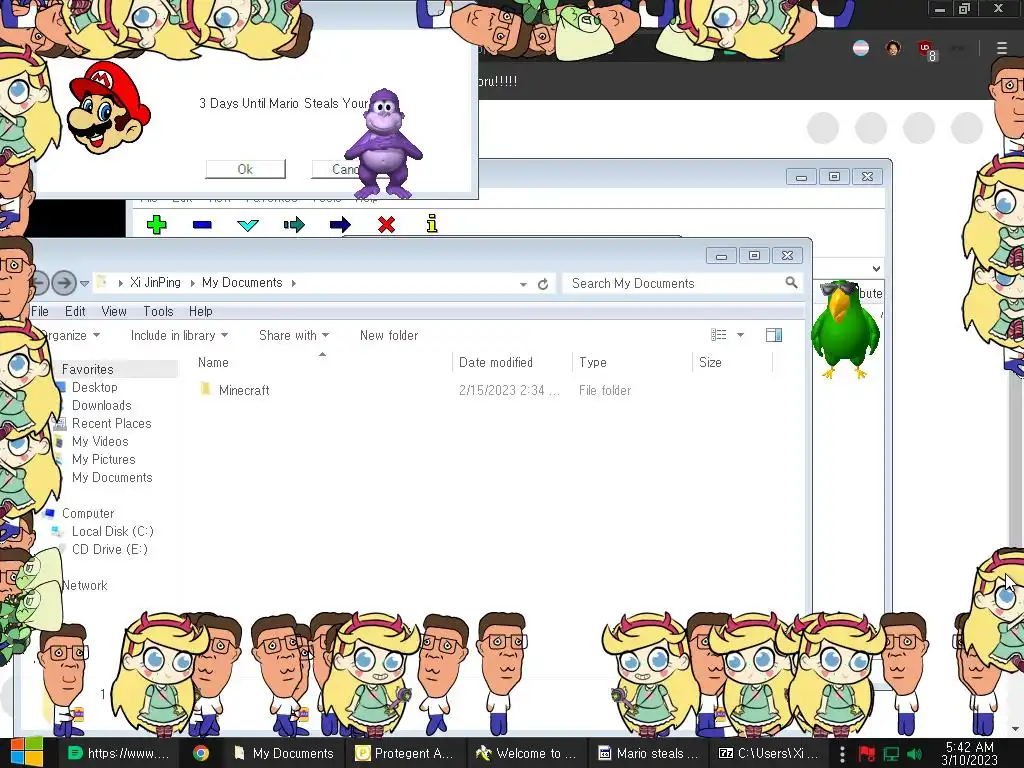This screenshot has width=1024, height=768.
Task: Switch to Mario steals ... taskbar window
Action: click(648, 753)
